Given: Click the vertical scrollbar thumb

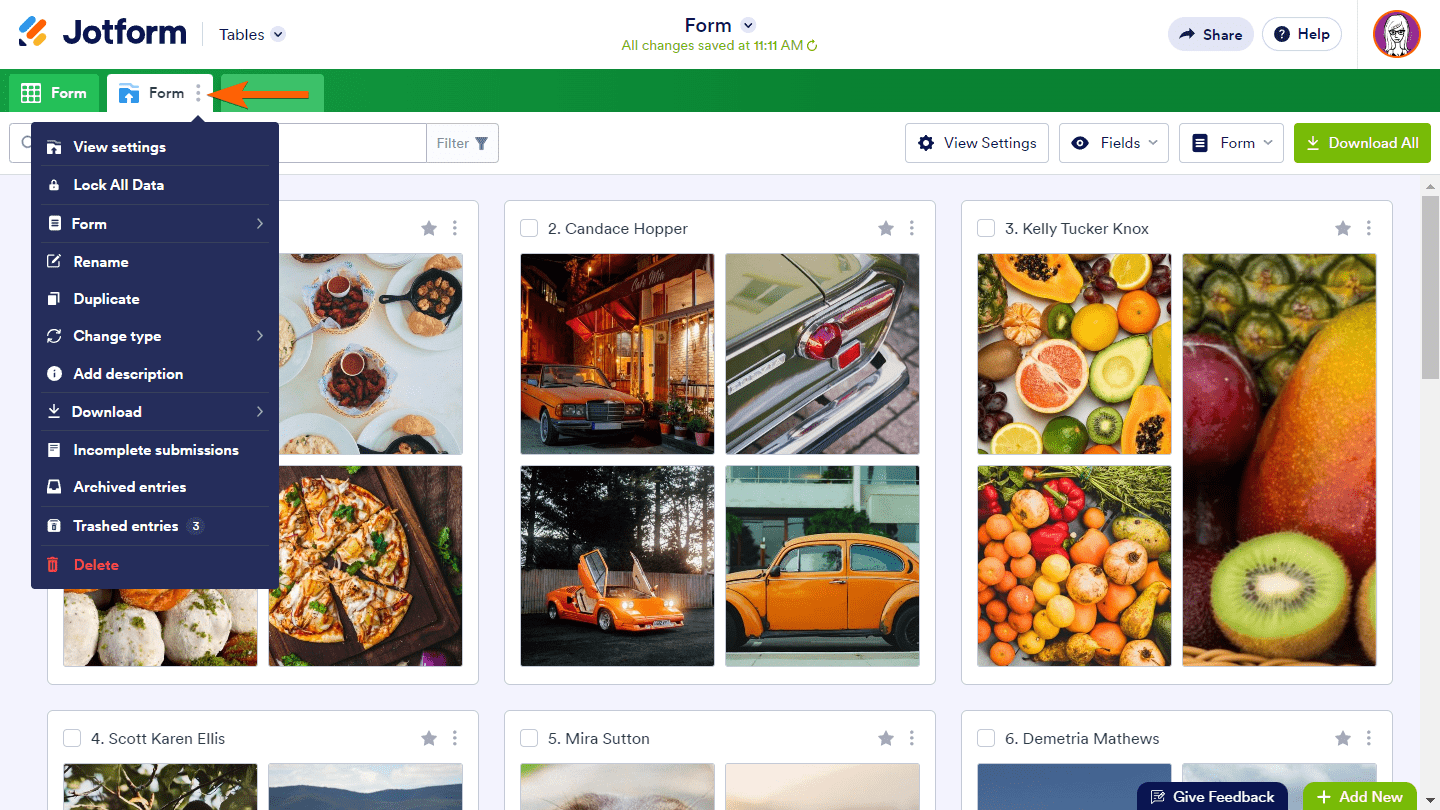Looking at the screenshot, I should click(1430, 287).
